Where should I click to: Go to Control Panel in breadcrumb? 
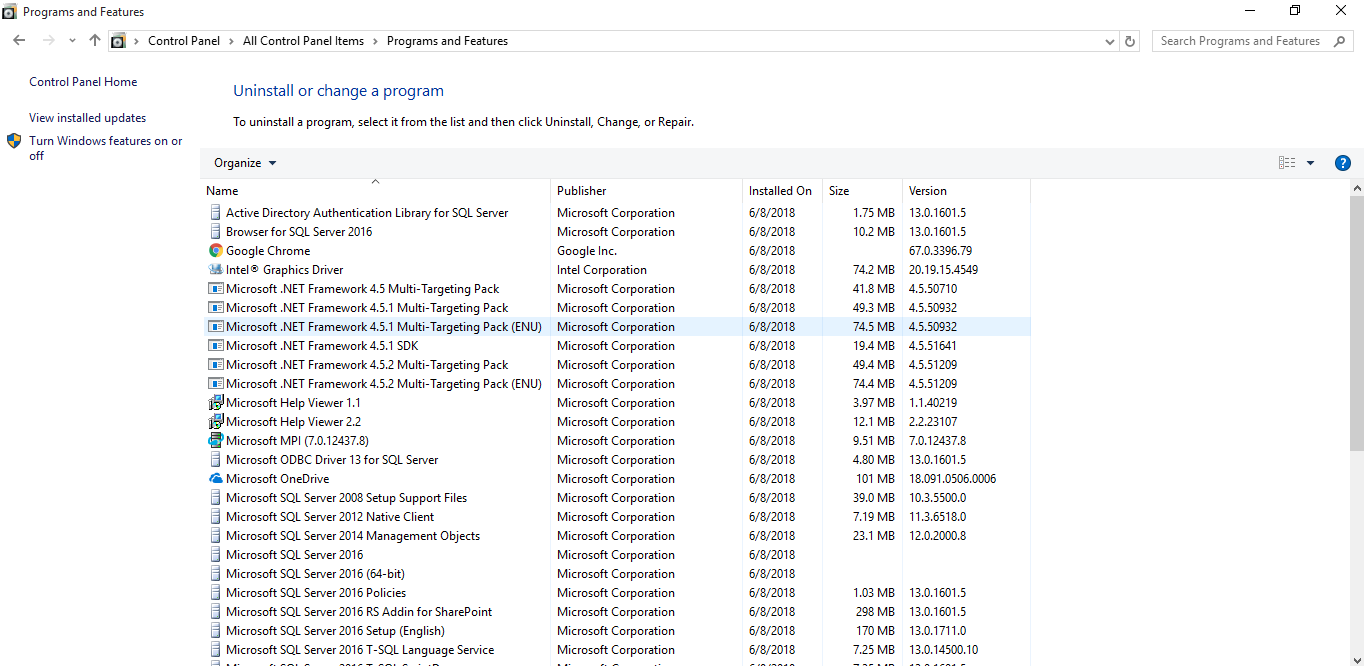[184, 41]
